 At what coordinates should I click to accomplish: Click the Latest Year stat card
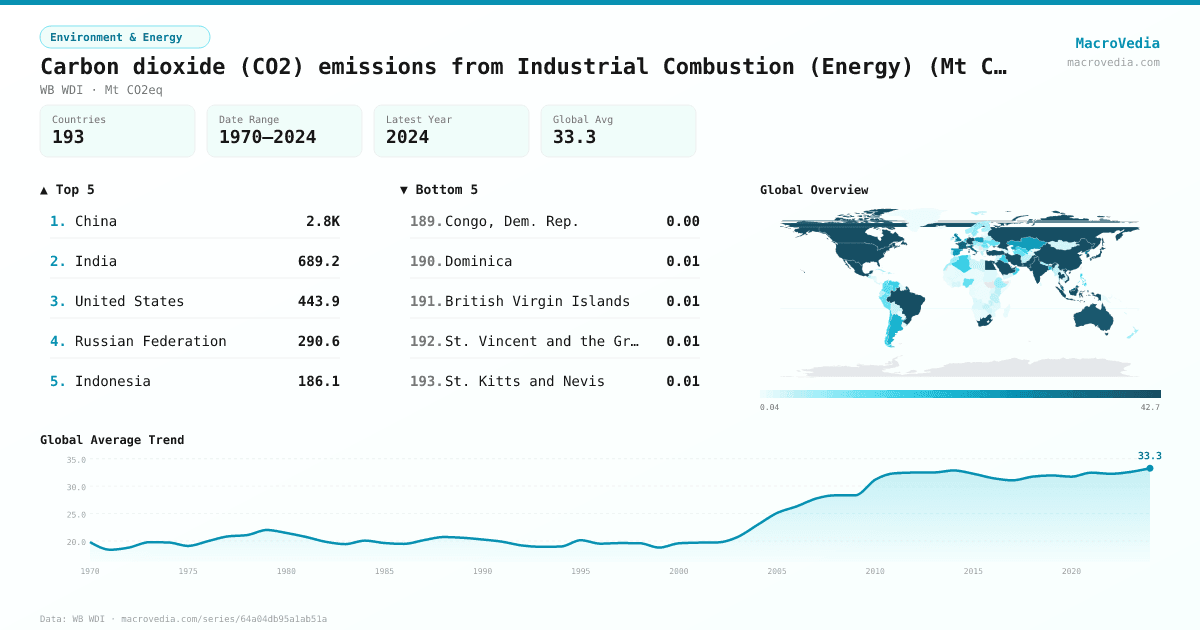pyautogui.click(x=451, y=130)
